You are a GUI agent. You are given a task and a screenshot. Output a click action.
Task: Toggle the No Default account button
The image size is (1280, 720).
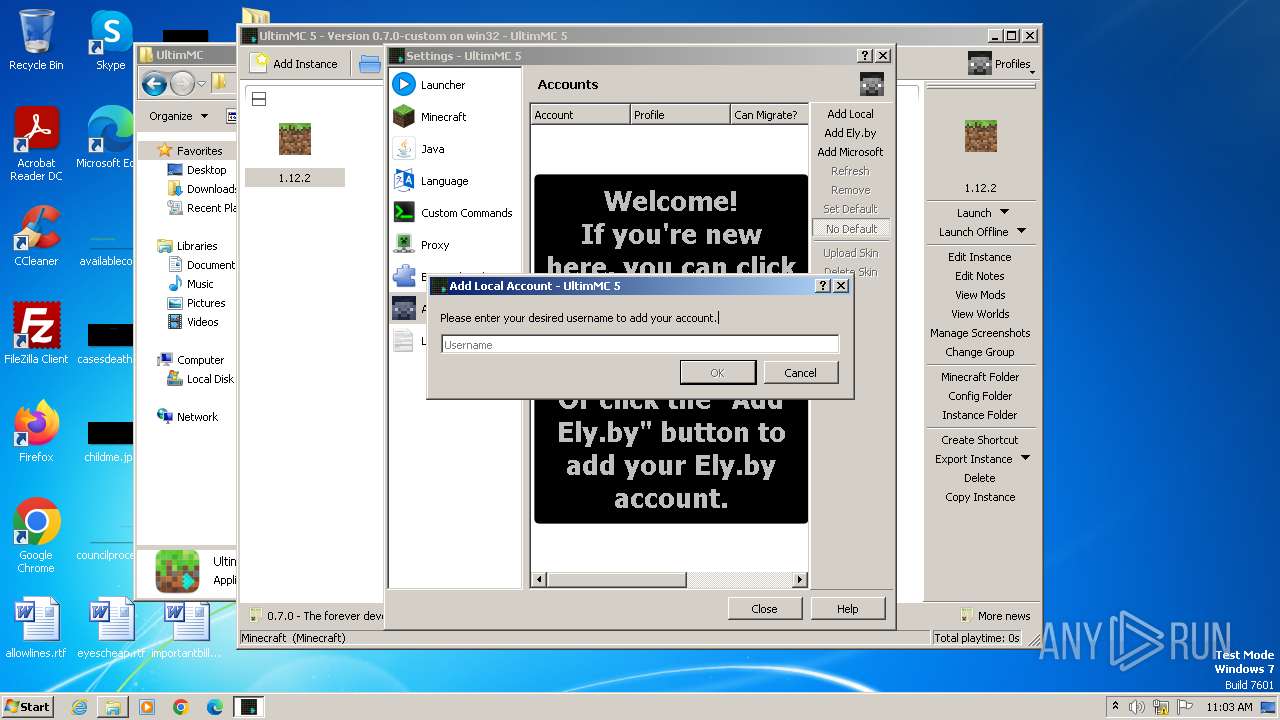(x=851, y=229)
